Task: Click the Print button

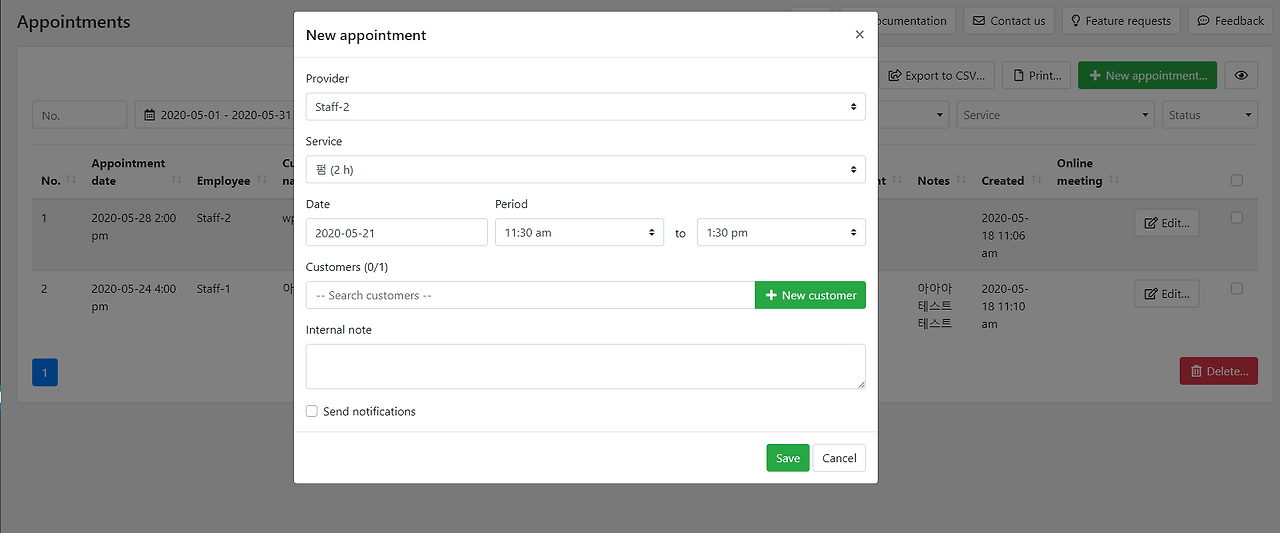Action: pyautogui.click(x=1037, y=75)
